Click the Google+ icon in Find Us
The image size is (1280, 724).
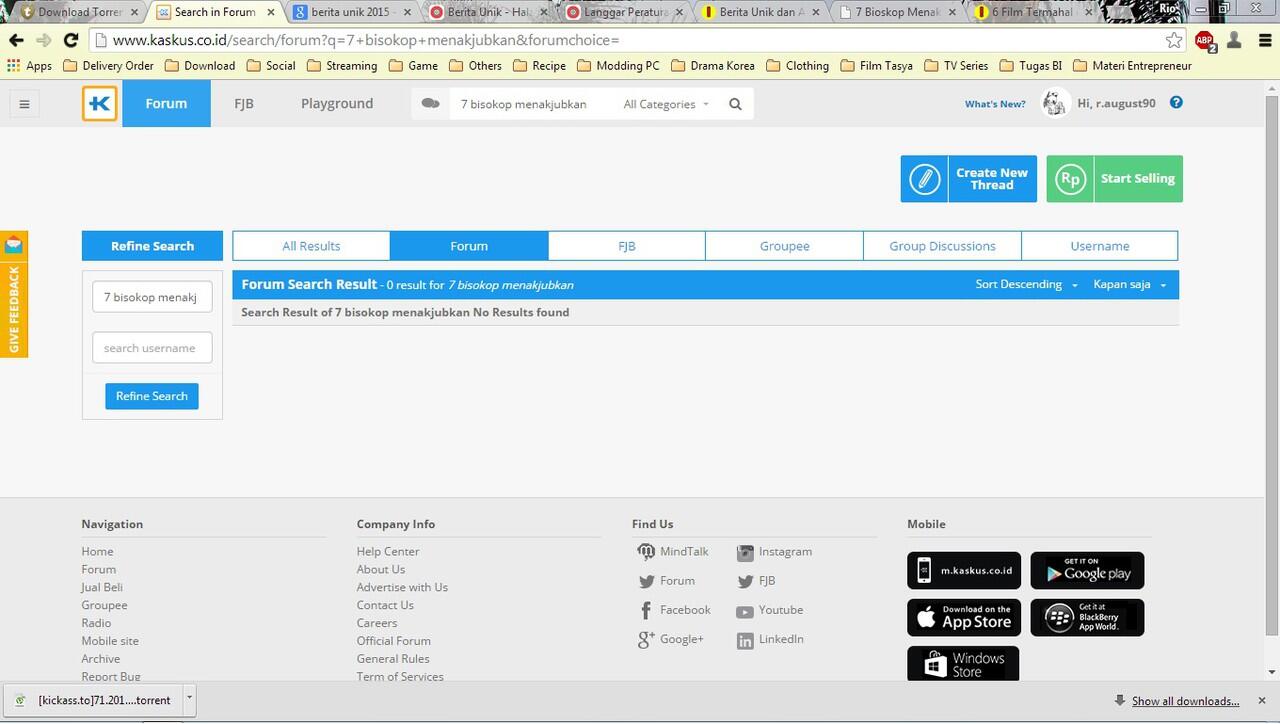point(646,640)
